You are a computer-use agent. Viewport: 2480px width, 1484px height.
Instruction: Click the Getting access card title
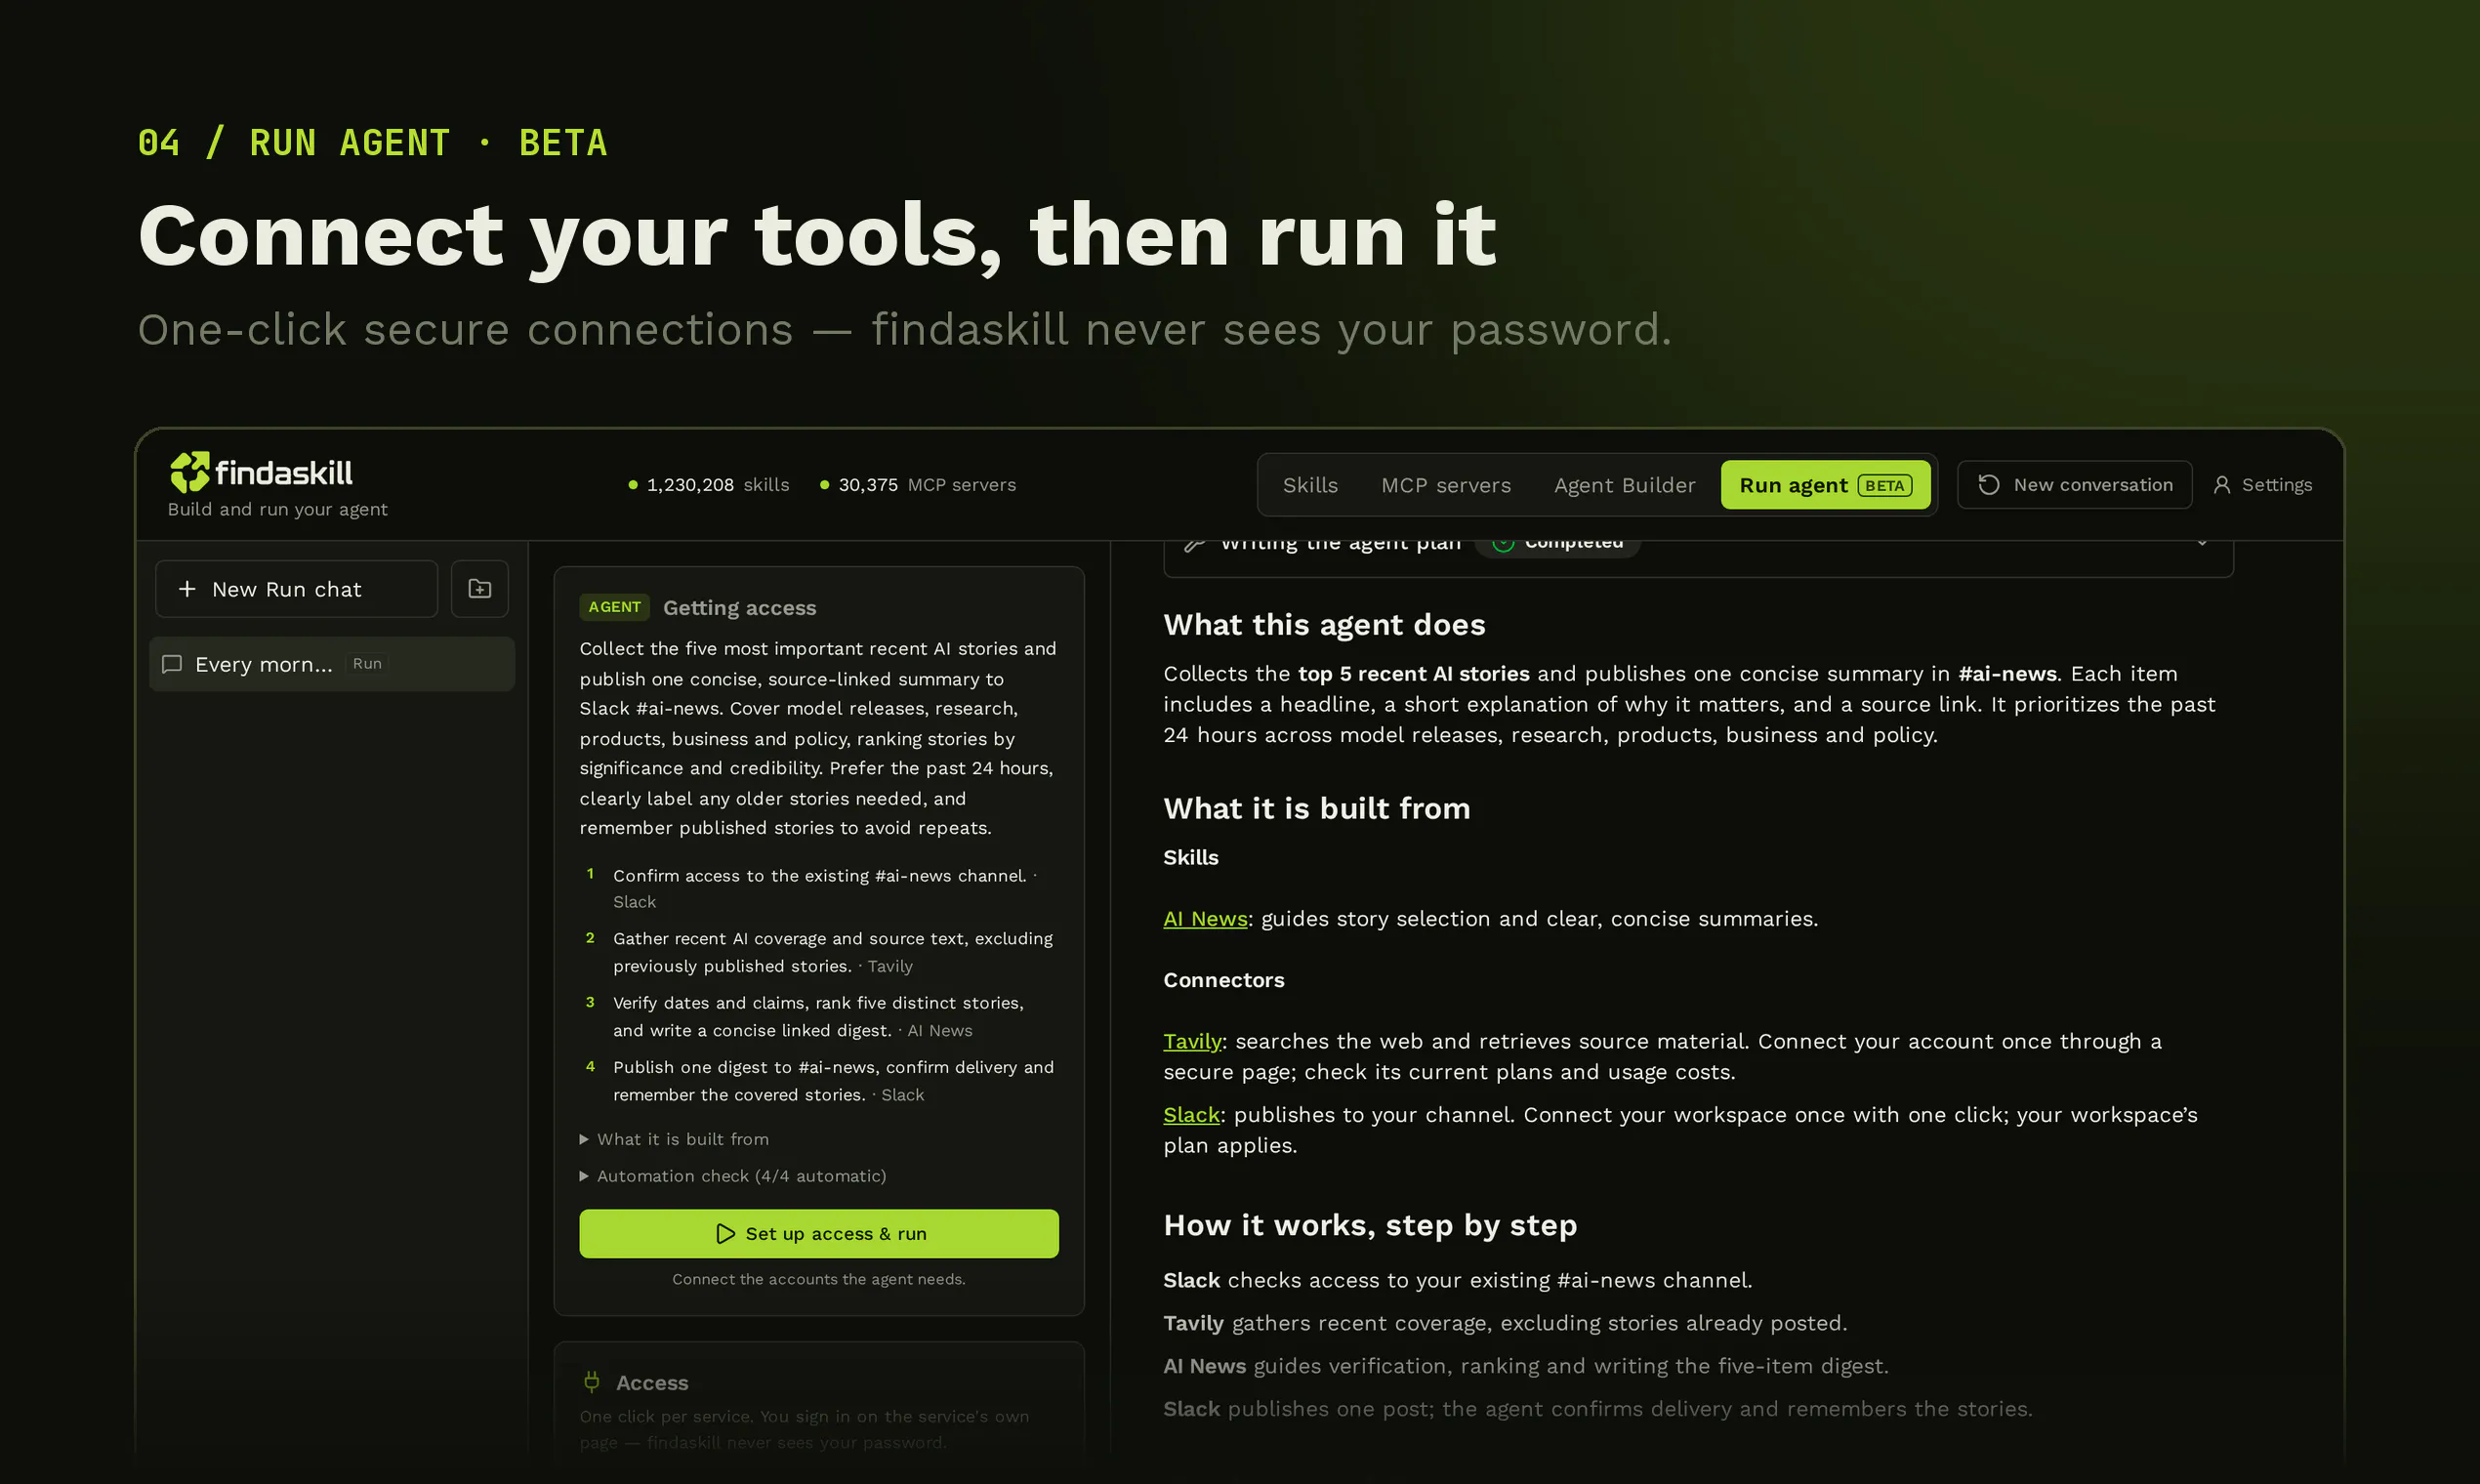click(739, 608)
